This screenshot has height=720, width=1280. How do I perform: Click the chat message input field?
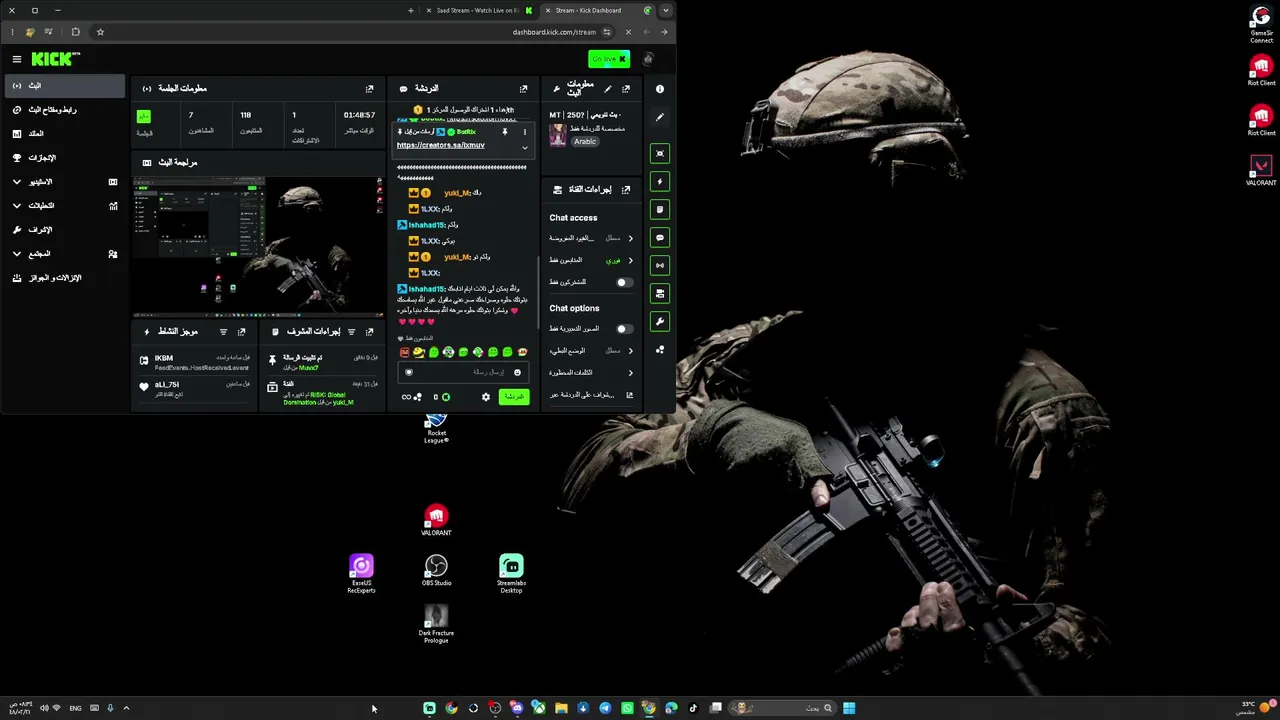[x=462, y=372]
